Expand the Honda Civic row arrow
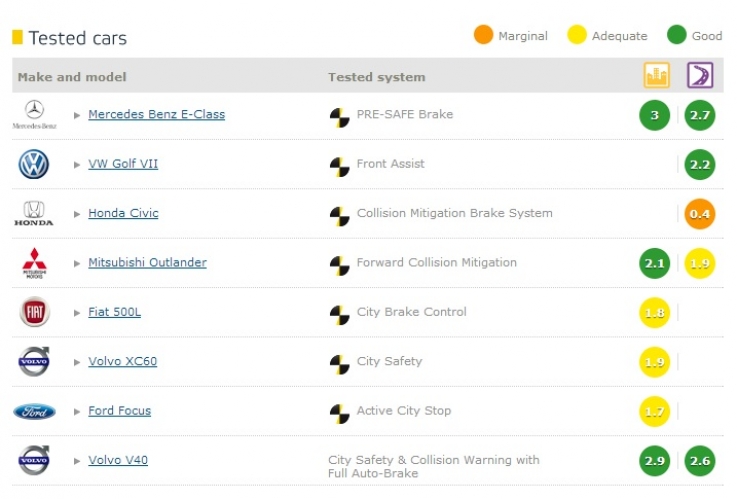The height and width of the screenshot is (499, 737). [x=77, y=214]
